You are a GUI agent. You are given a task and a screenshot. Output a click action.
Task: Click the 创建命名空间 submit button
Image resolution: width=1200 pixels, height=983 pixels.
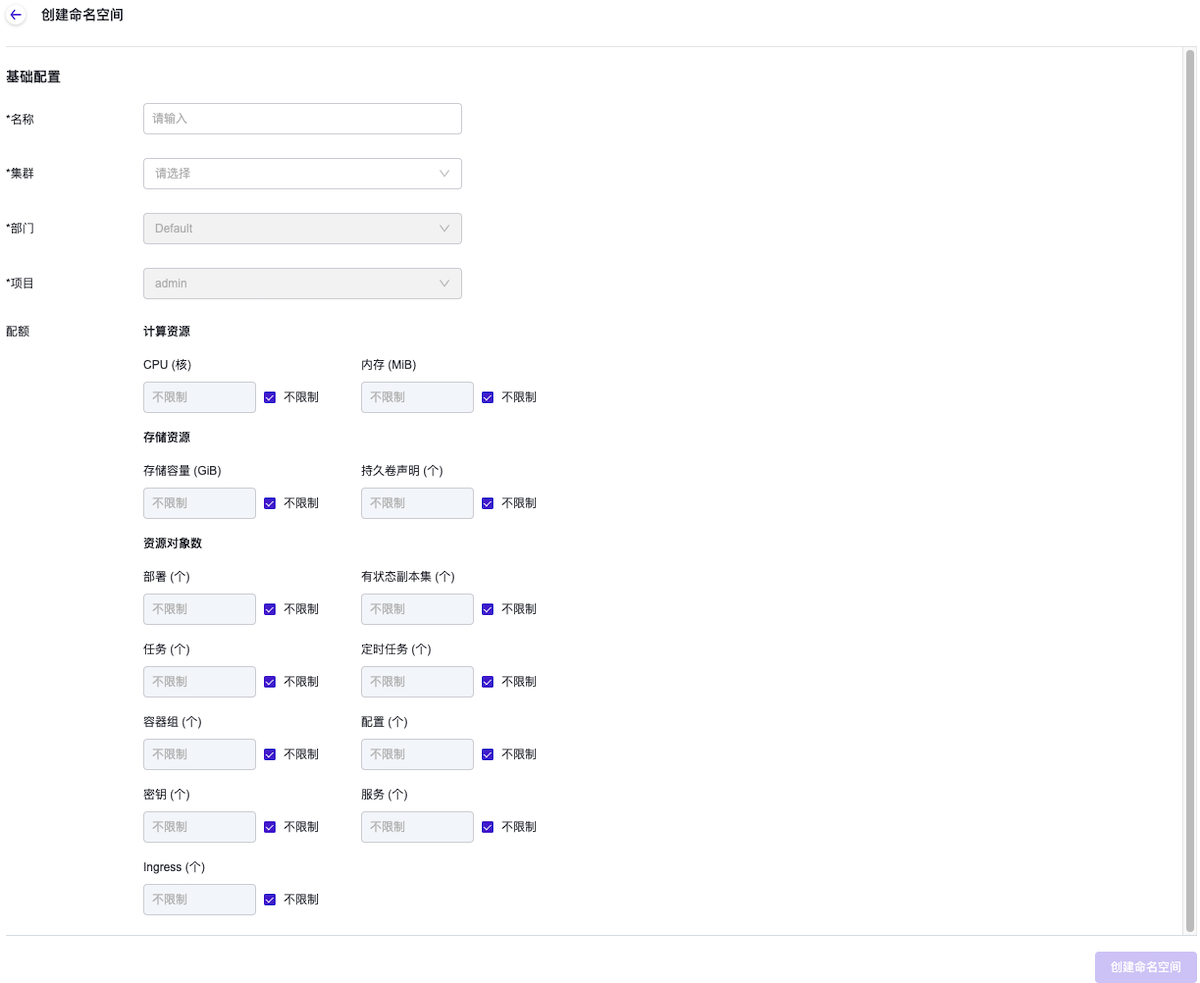(1145, 967)
